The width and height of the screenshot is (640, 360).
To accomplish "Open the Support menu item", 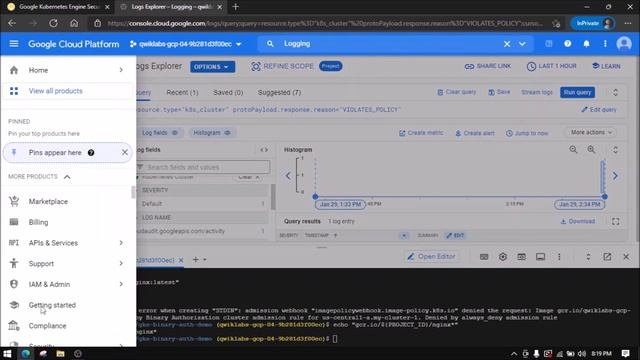I will tap(41, 264).
